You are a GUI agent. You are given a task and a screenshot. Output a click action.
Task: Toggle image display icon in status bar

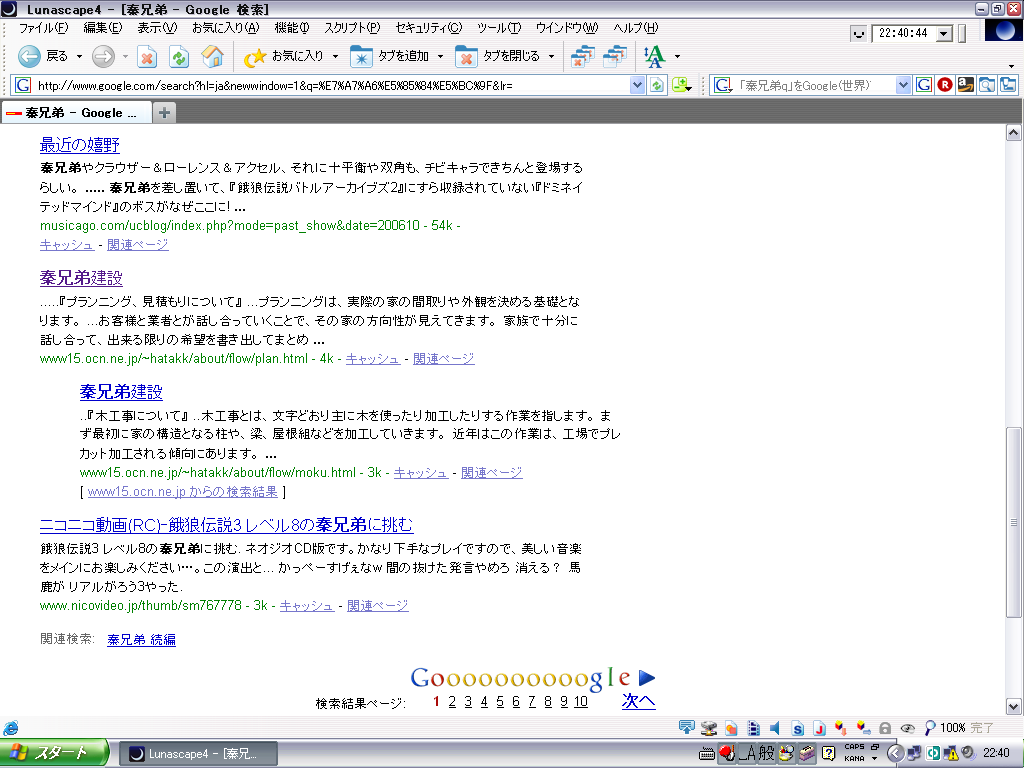coord(731,728)
